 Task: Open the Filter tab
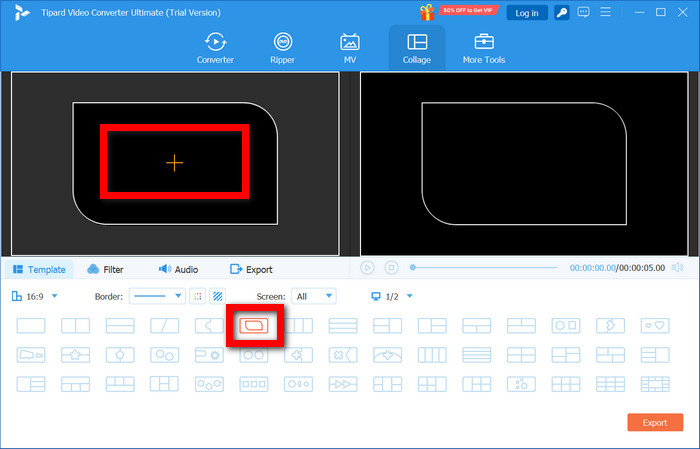tap(105, 269)
